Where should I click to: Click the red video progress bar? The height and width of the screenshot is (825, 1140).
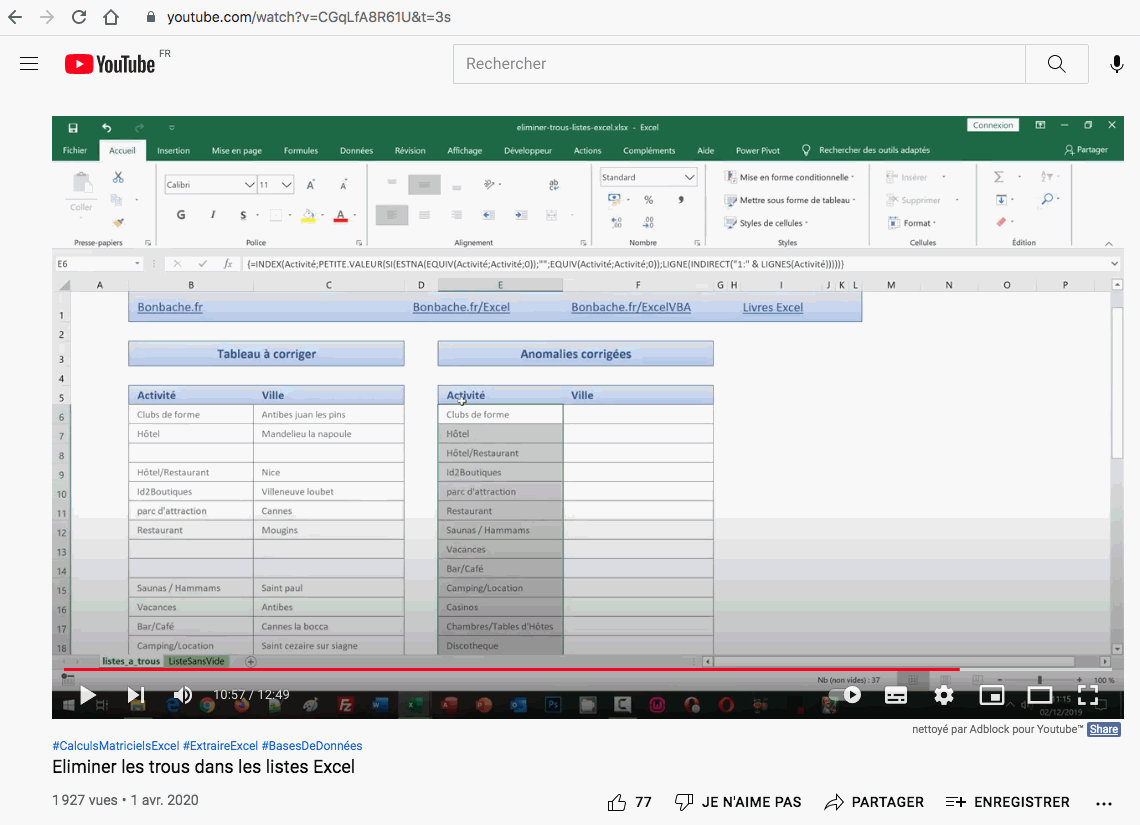coord(500,669)
